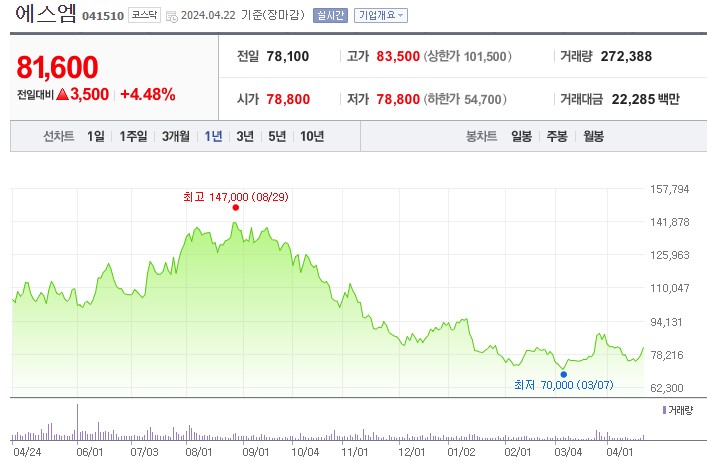
Task: Click the 04/01 date axis label
Action: 620,452
